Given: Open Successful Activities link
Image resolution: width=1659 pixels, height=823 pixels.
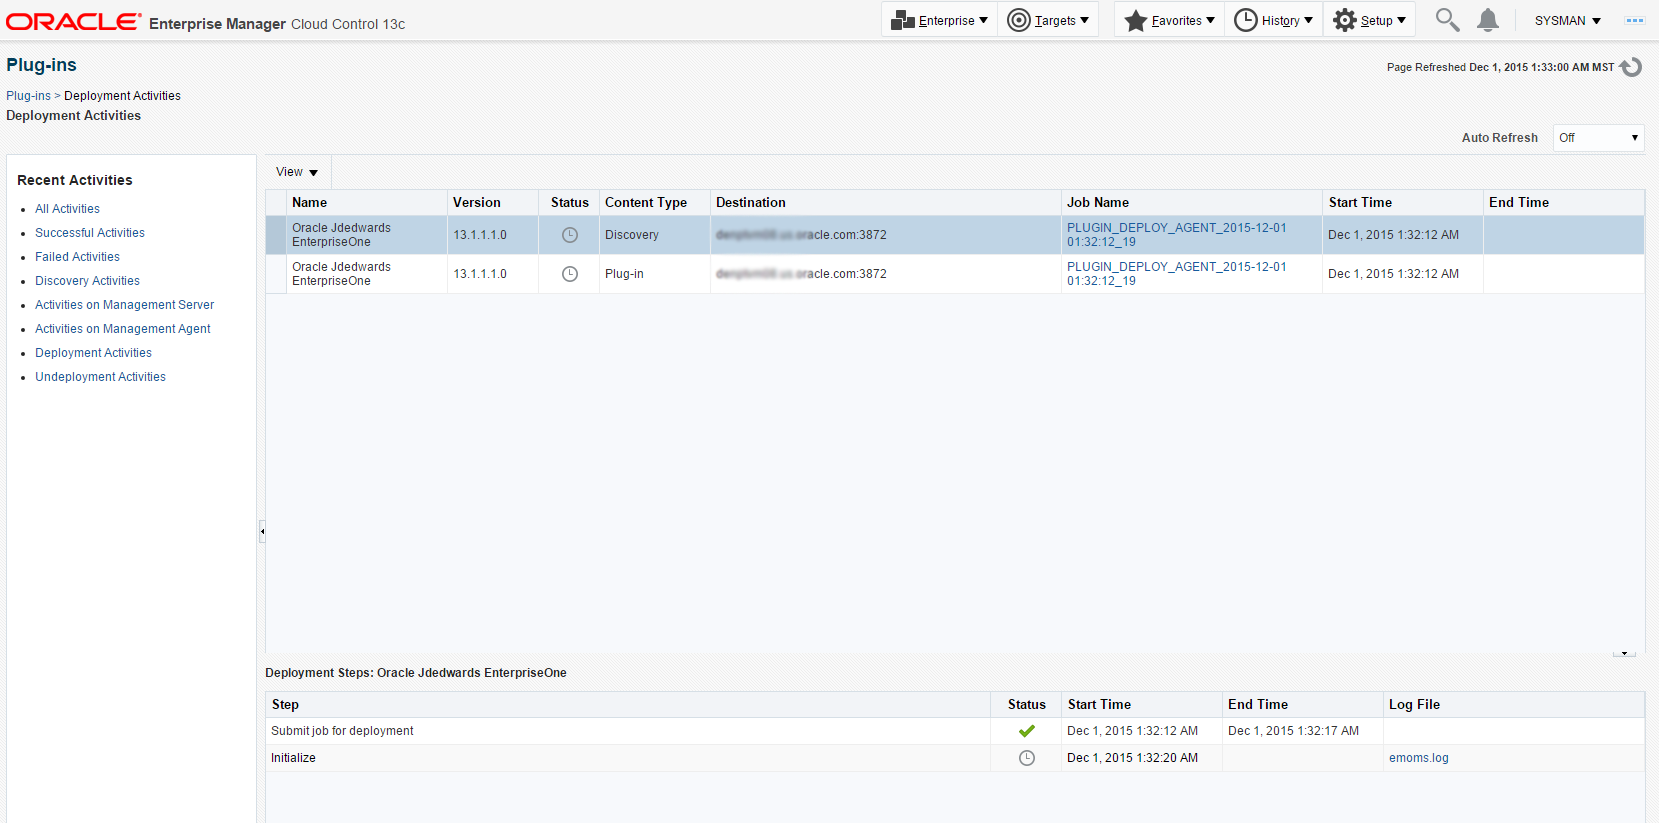Looking at the screenshot, I should click(x=90, y=233).
